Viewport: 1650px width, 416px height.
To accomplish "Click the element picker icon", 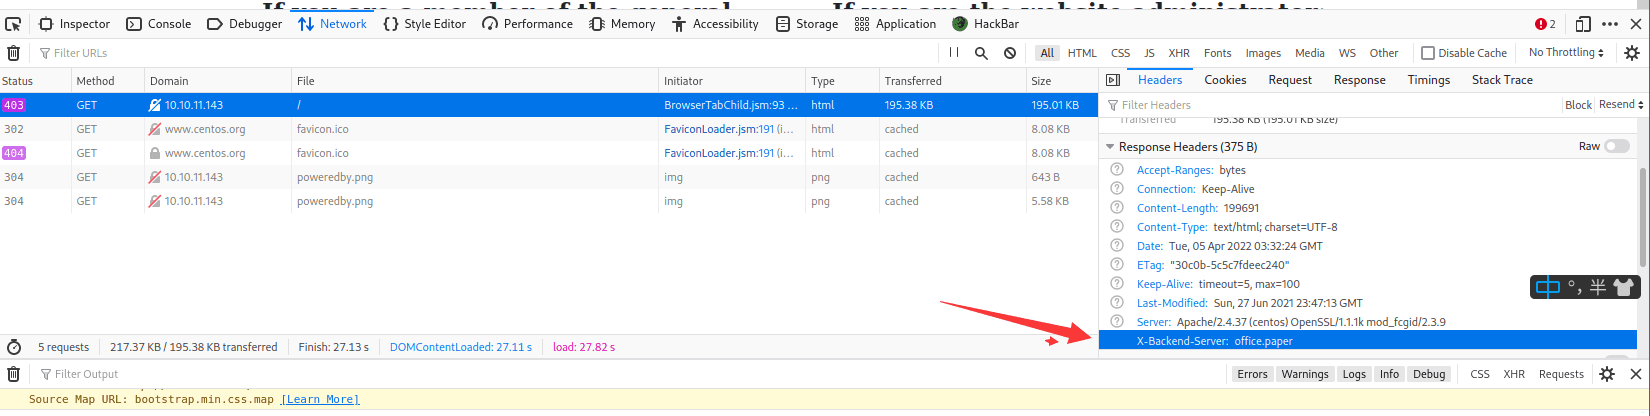I will point(14,24).
